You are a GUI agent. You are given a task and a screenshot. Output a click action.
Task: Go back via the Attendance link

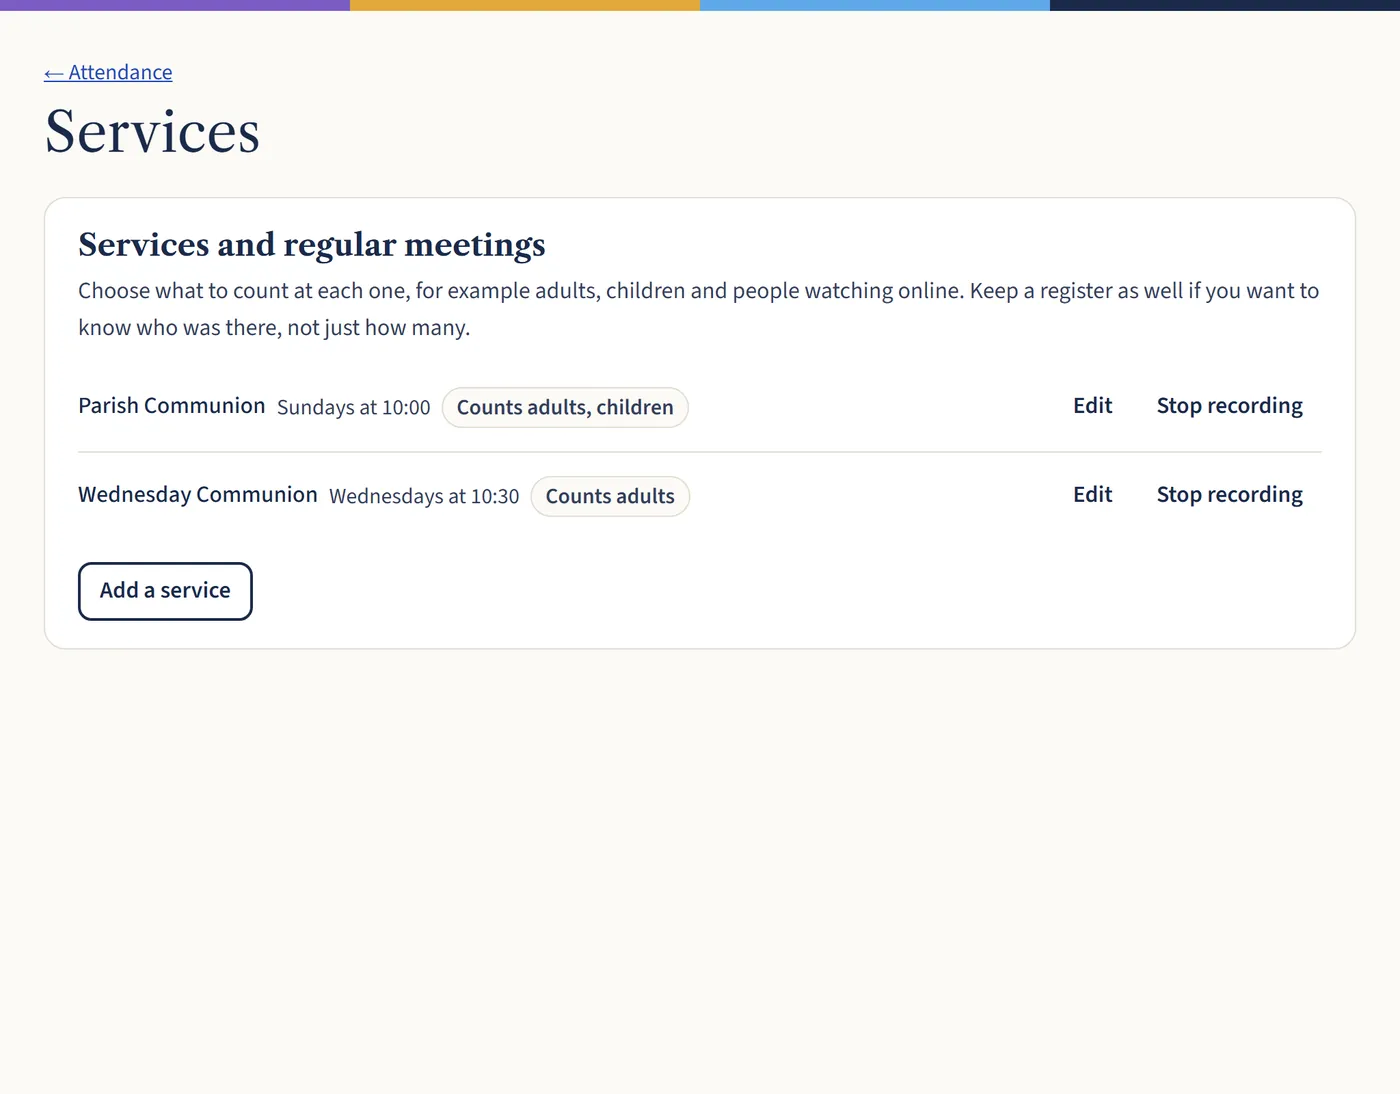tap(108, 72)
